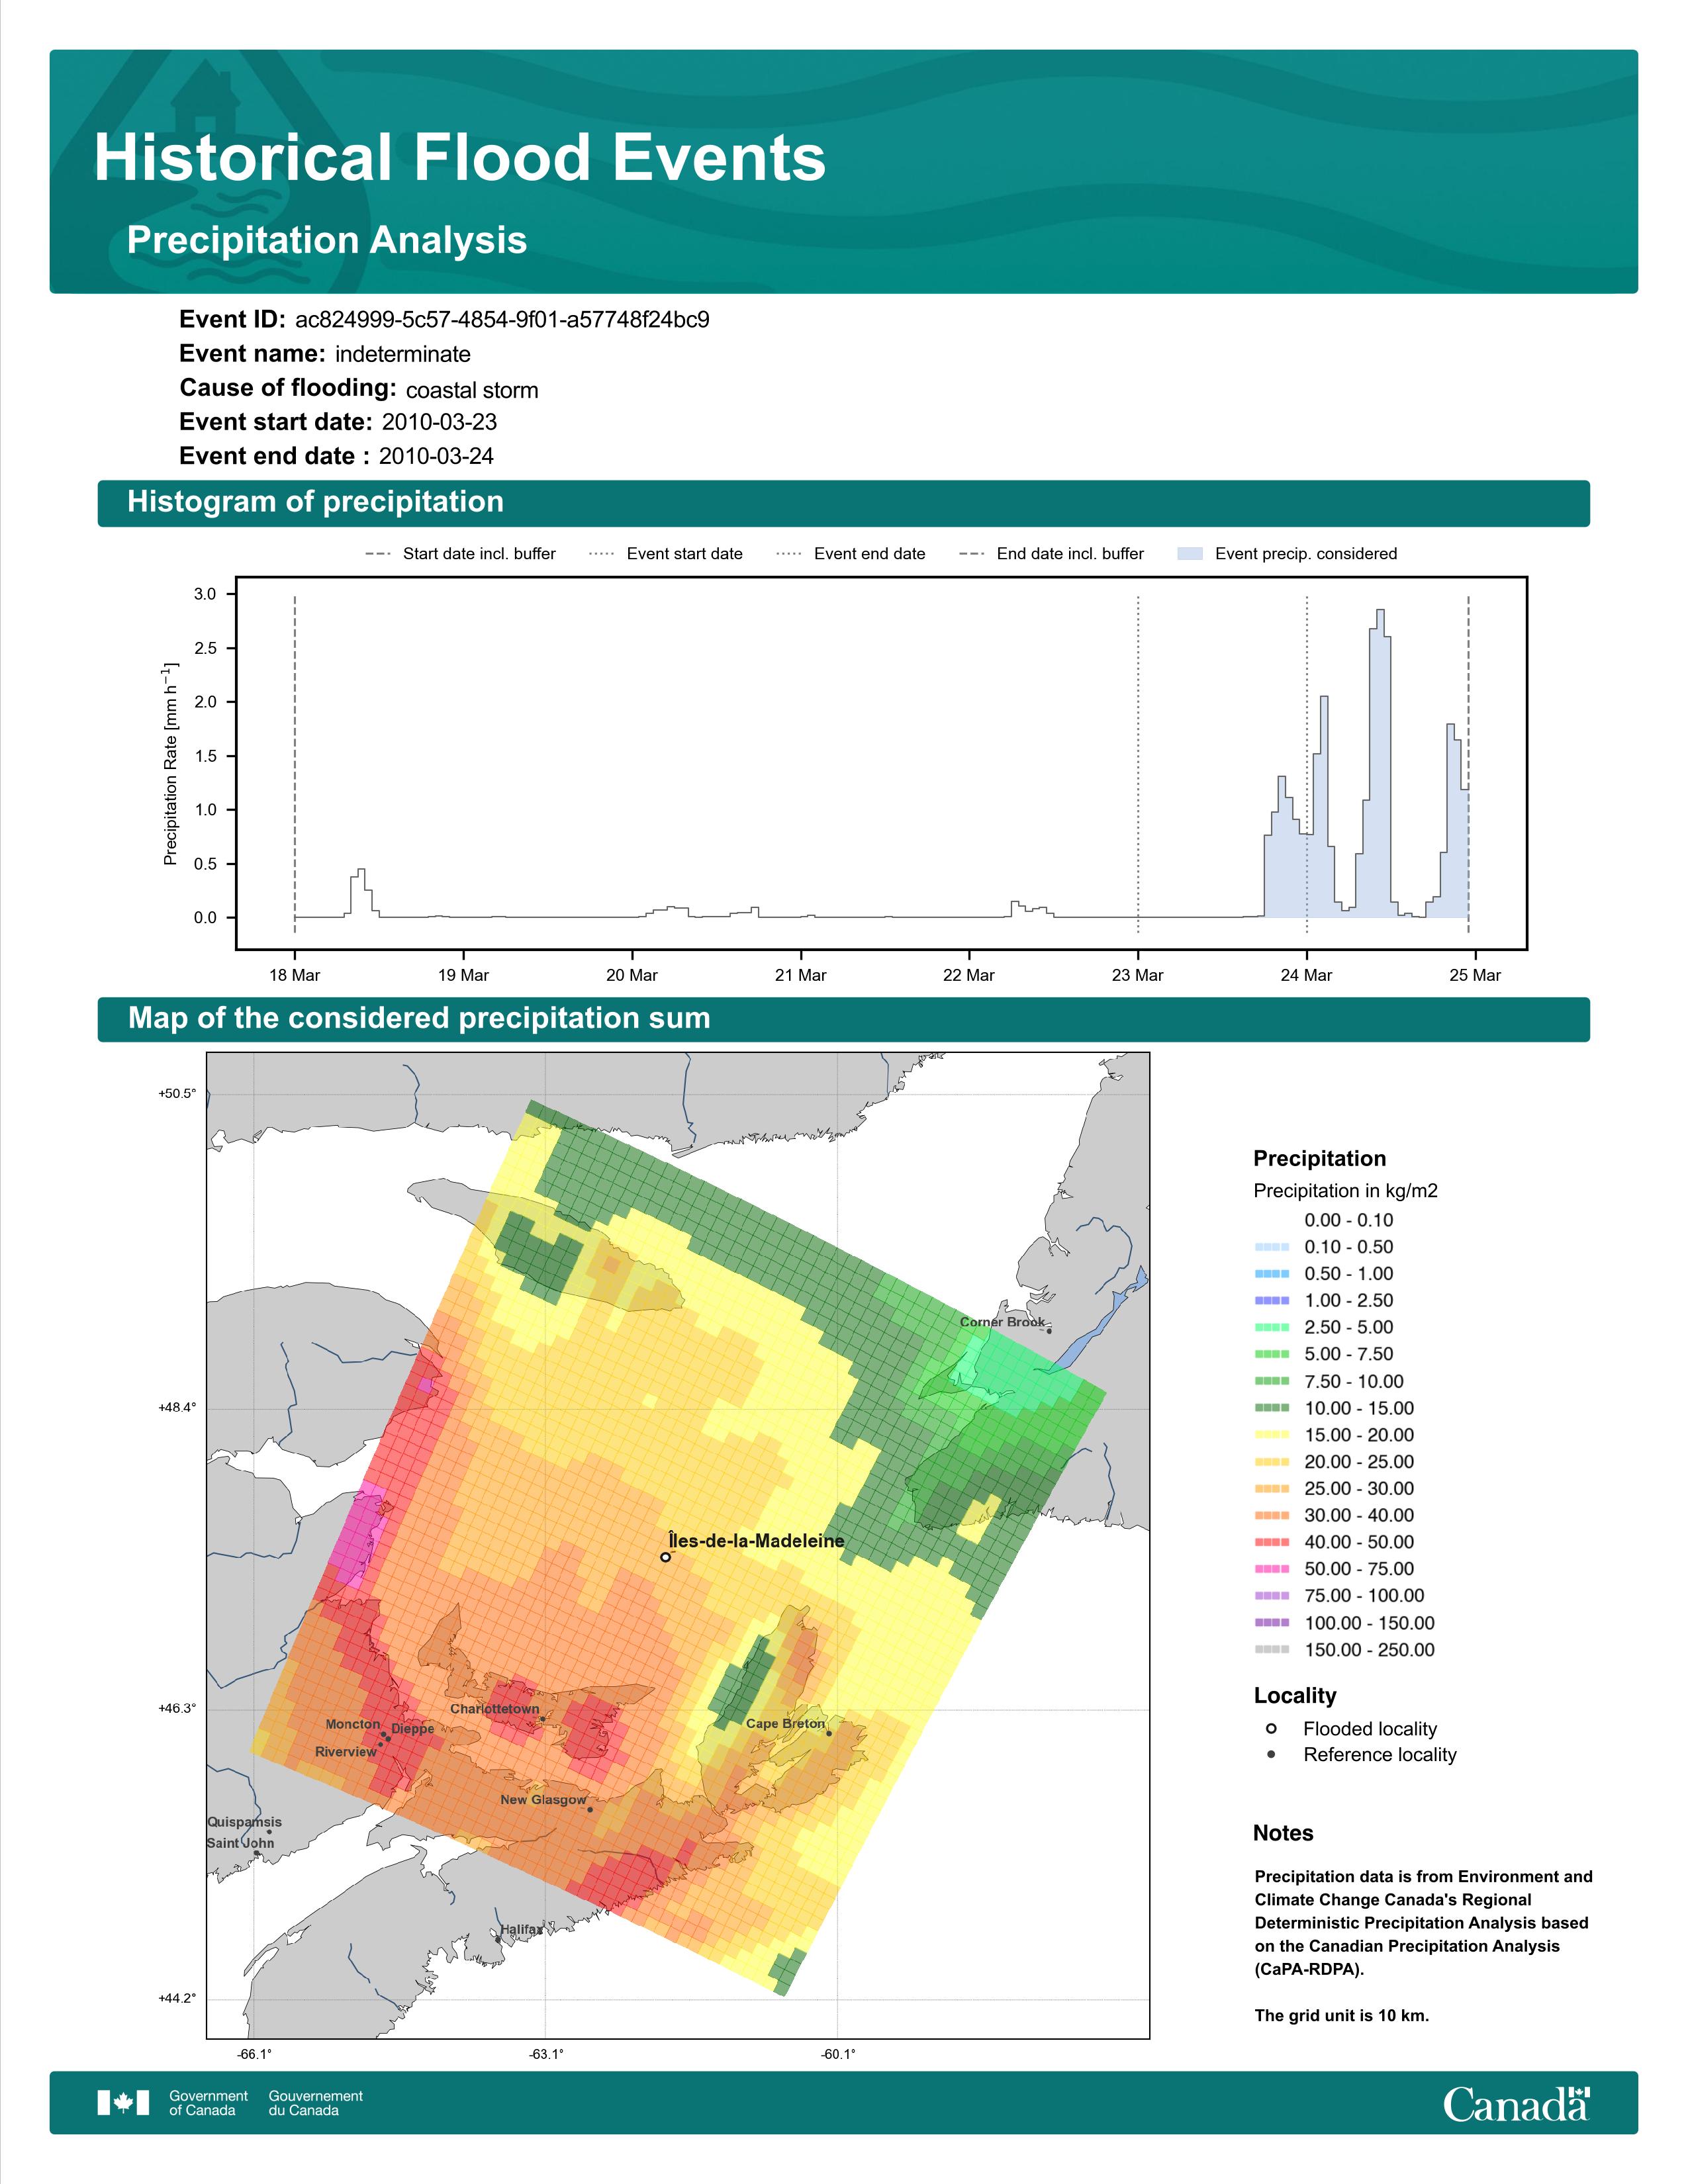The width and height of the screenshot is (1688, 2184).
Task: Click the Reference locality dot symbol
Action: pyautogui.click(x=1271, y=1754)
